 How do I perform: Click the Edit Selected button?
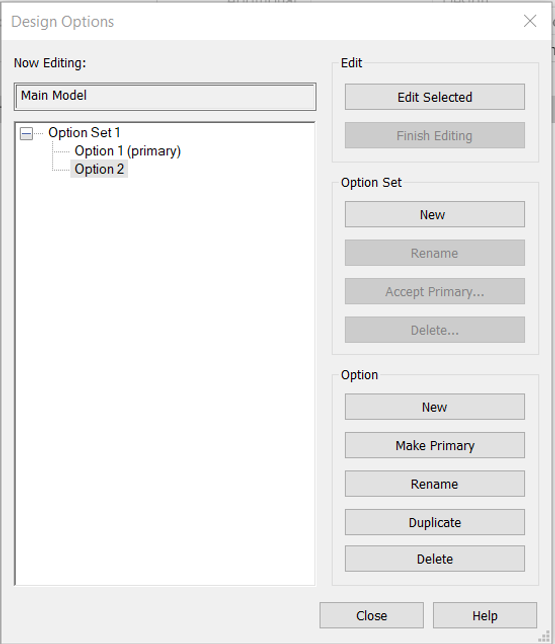click(x=435, y=97)
